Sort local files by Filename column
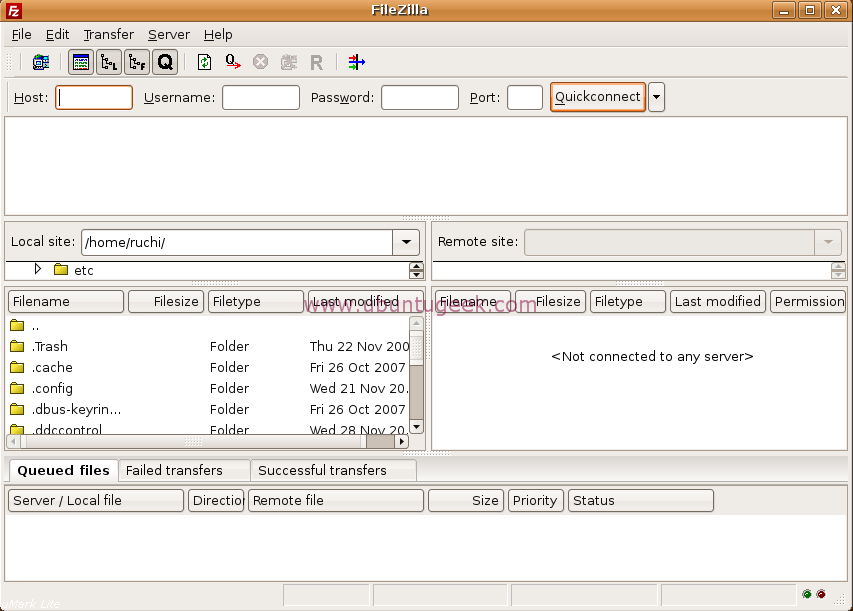The image size is (853, 611). coord(66,301)
